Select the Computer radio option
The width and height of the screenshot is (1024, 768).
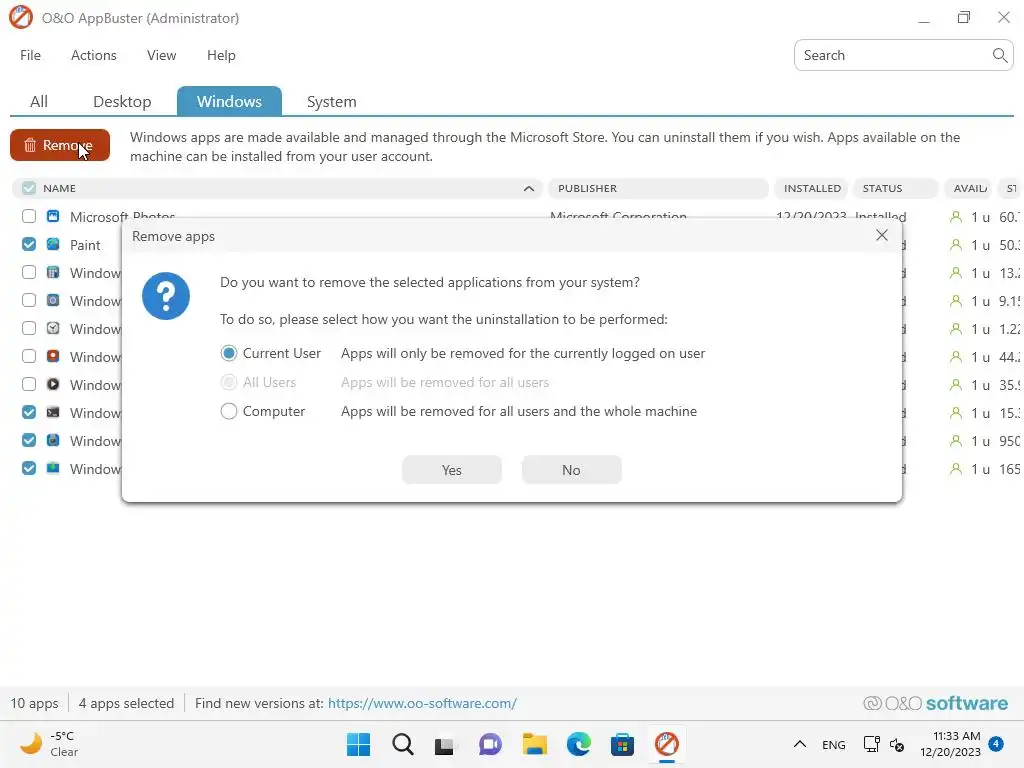coord(229,411)
